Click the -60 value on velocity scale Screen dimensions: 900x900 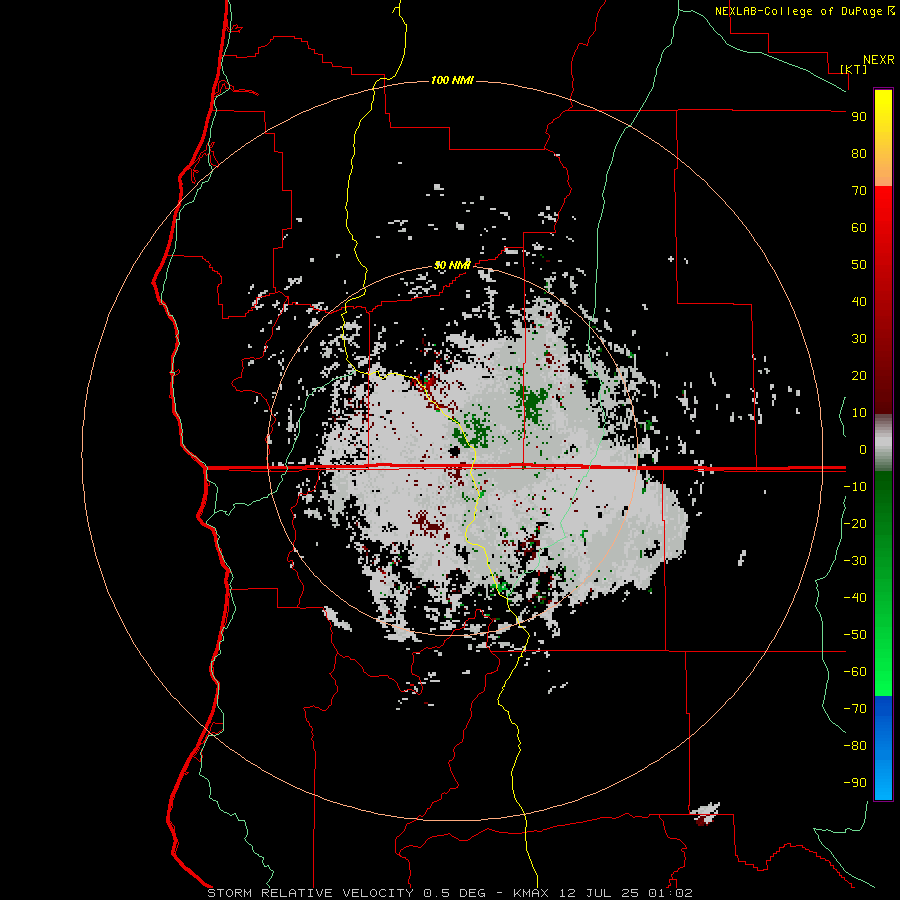pyautogui.click(x=855, y=672)
